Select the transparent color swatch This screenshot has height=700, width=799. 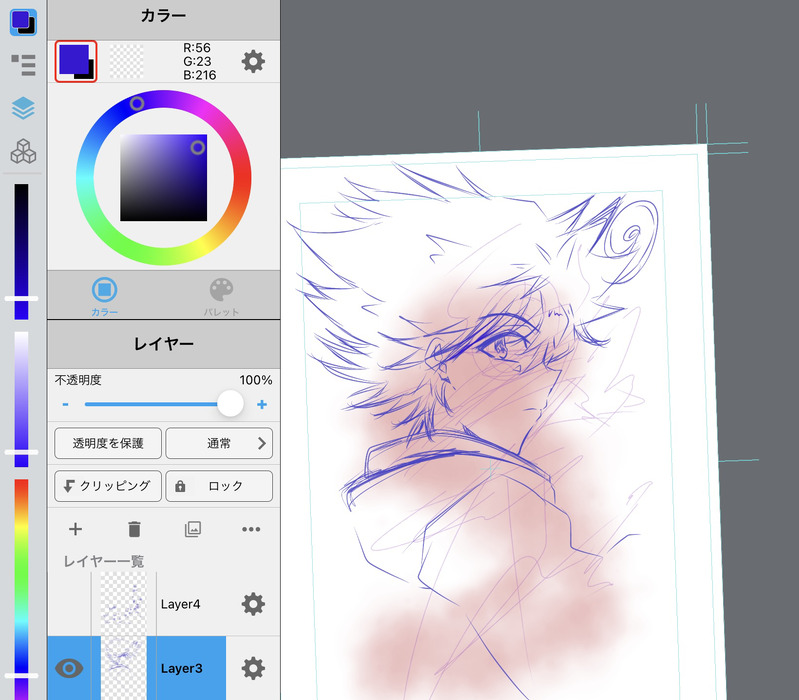pos(126,62)
